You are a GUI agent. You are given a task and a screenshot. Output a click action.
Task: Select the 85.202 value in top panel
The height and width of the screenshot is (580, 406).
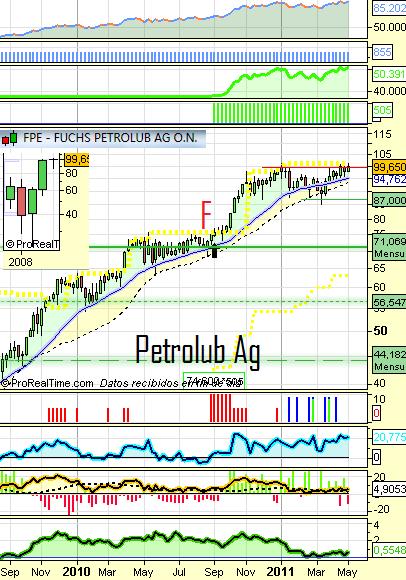coord(389,8)
